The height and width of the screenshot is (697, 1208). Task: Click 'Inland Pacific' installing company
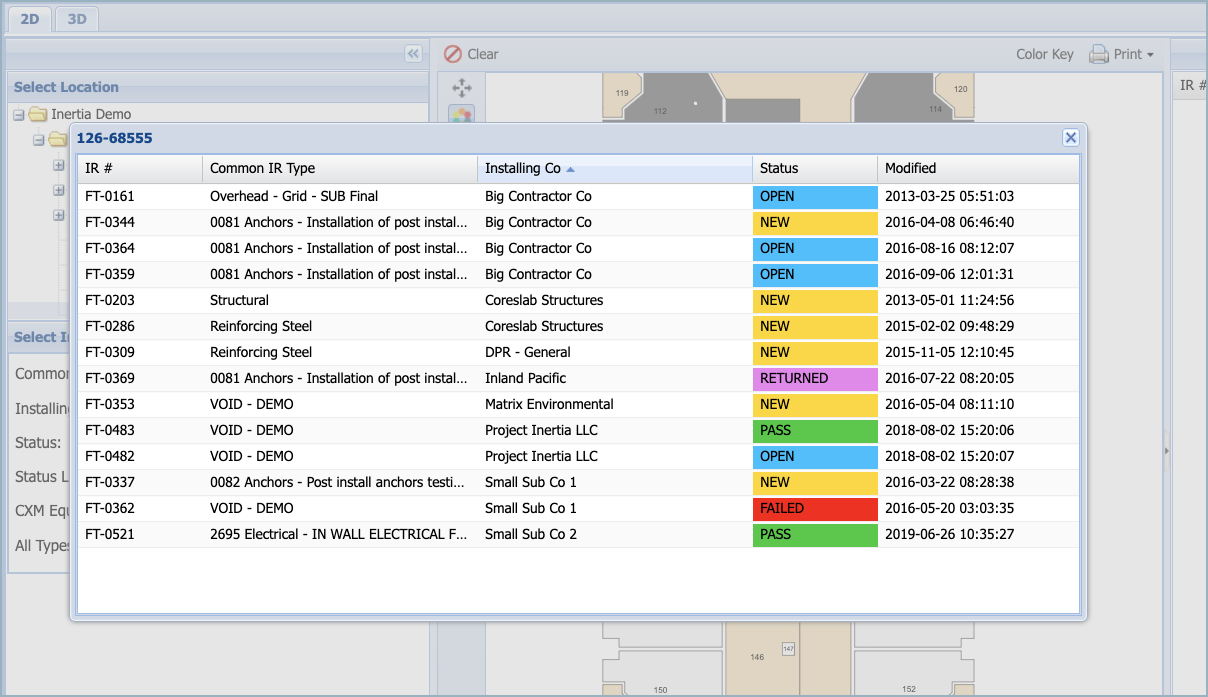[526, 378]
